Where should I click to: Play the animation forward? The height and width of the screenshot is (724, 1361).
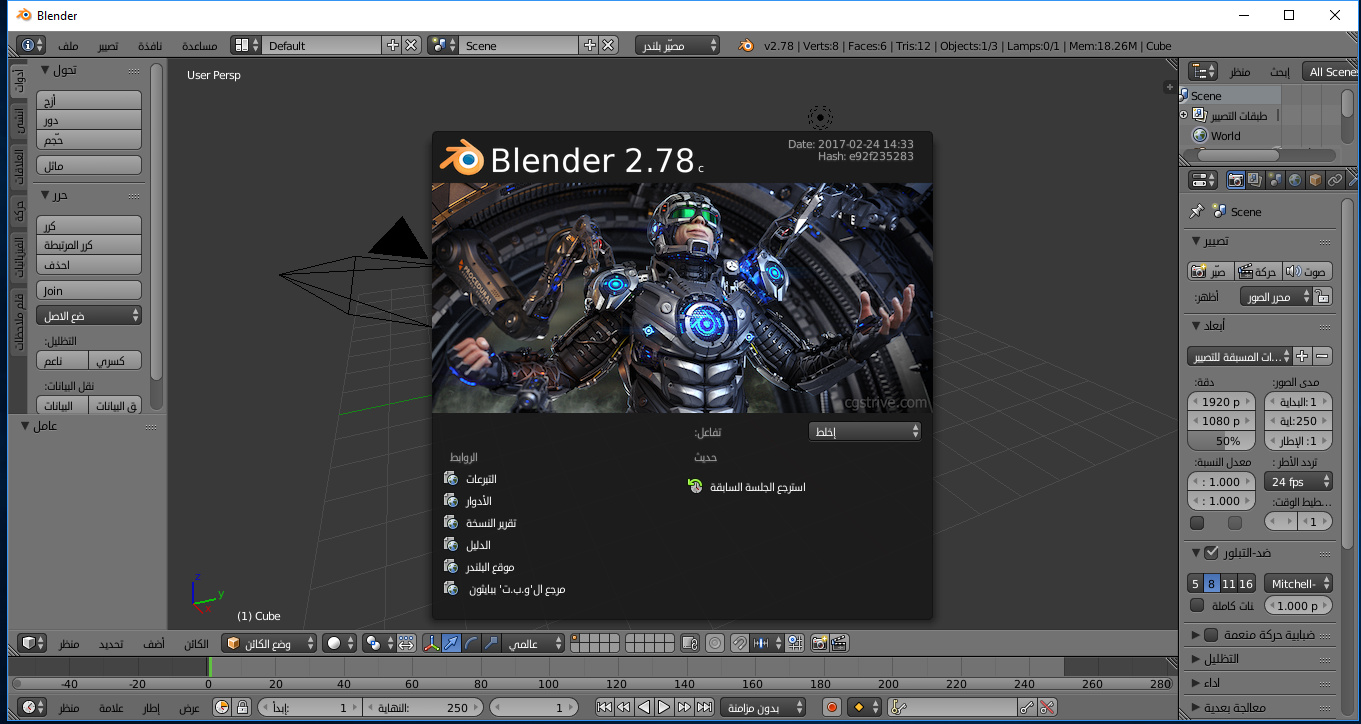pyautogui.click(x=664, y=707)
